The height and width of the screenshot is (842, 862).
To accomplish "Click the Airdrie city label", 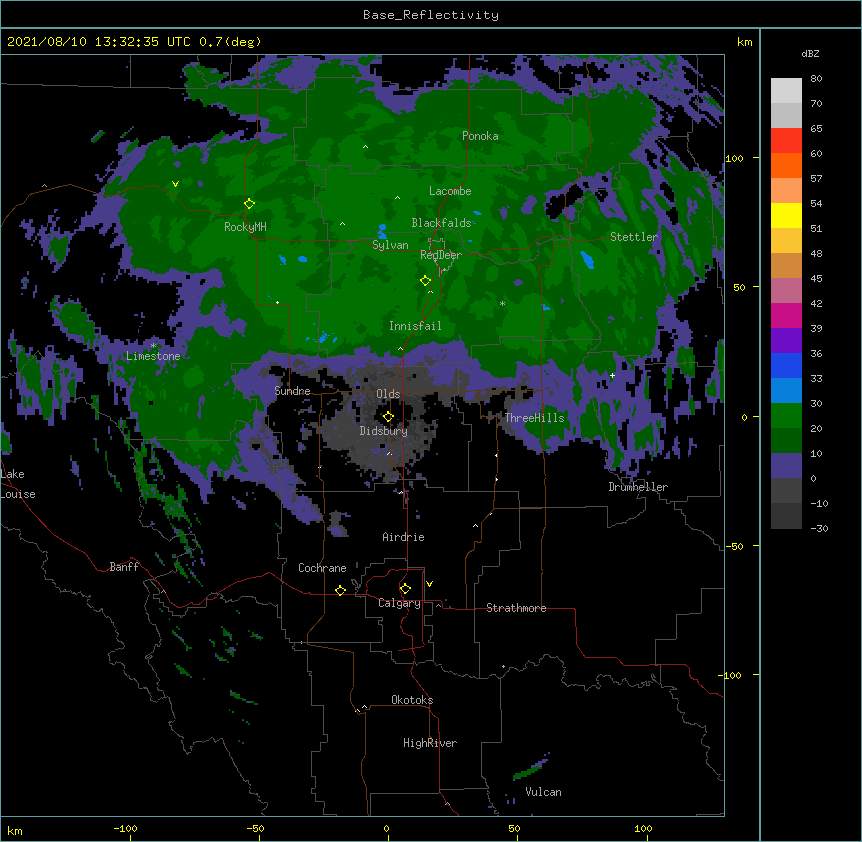I will point(403,537).
